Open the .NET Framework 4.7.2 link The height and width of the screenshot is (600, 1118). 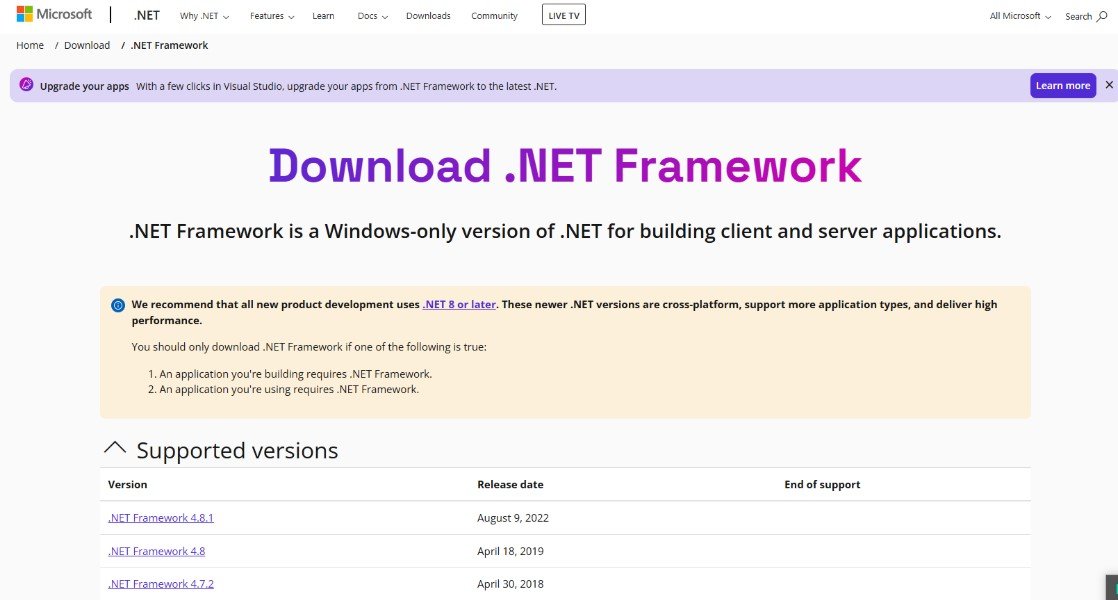coord(161,584)
